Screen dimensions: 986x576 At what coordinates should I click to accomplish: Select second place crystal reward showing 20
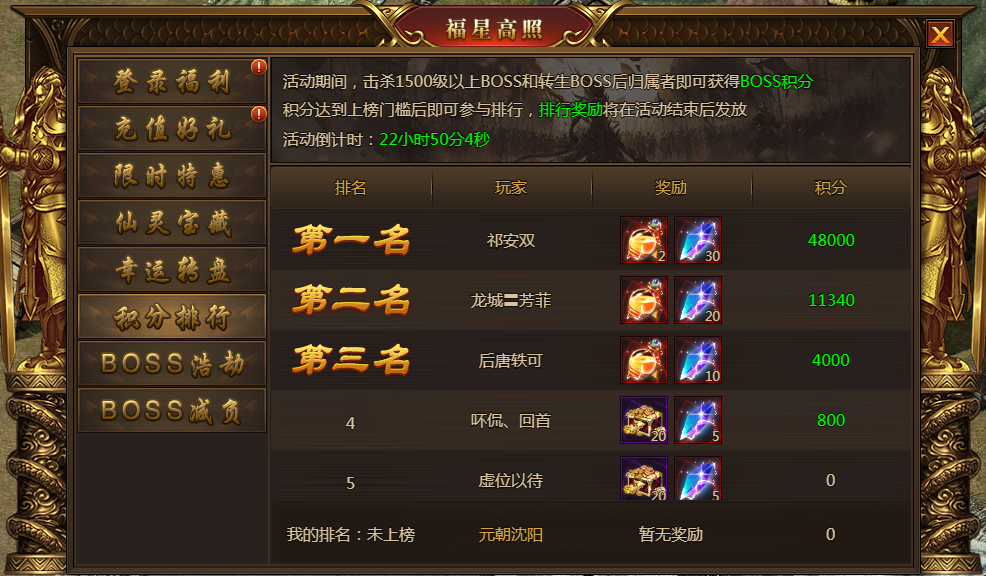[x=698, y=300]
